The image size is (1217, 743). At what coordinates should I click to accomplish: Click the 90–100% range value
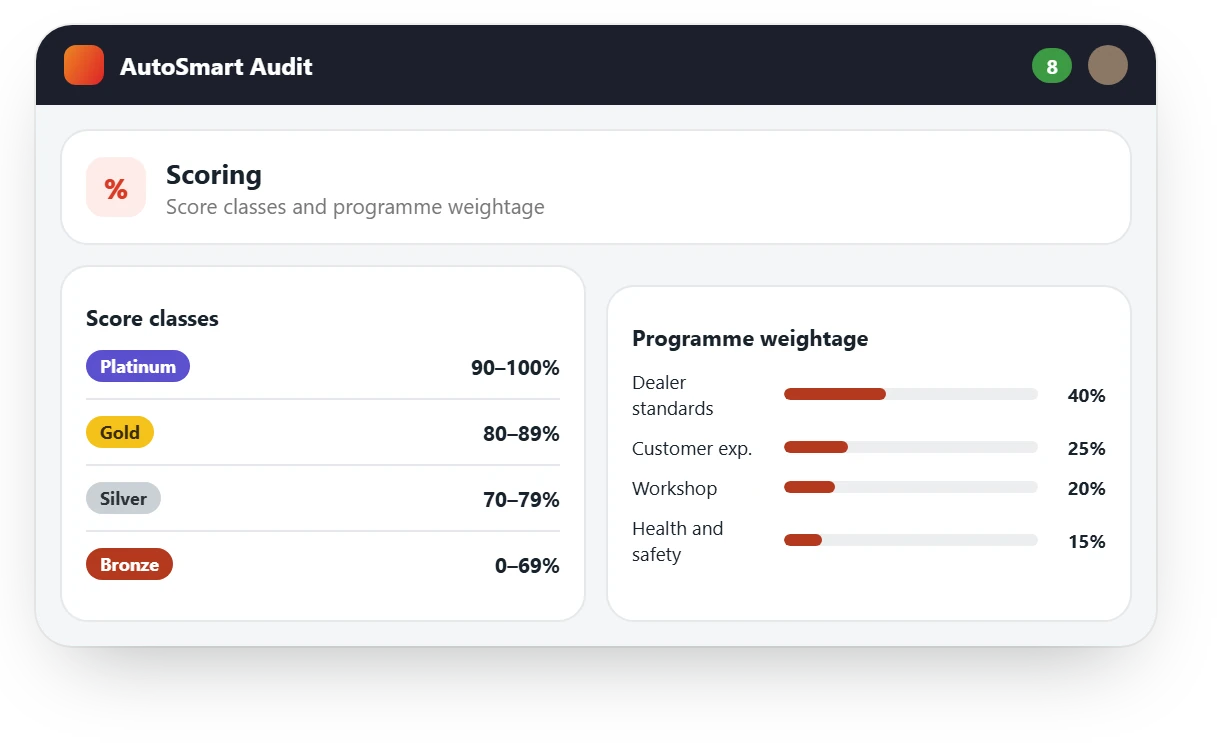coord(515,368)
